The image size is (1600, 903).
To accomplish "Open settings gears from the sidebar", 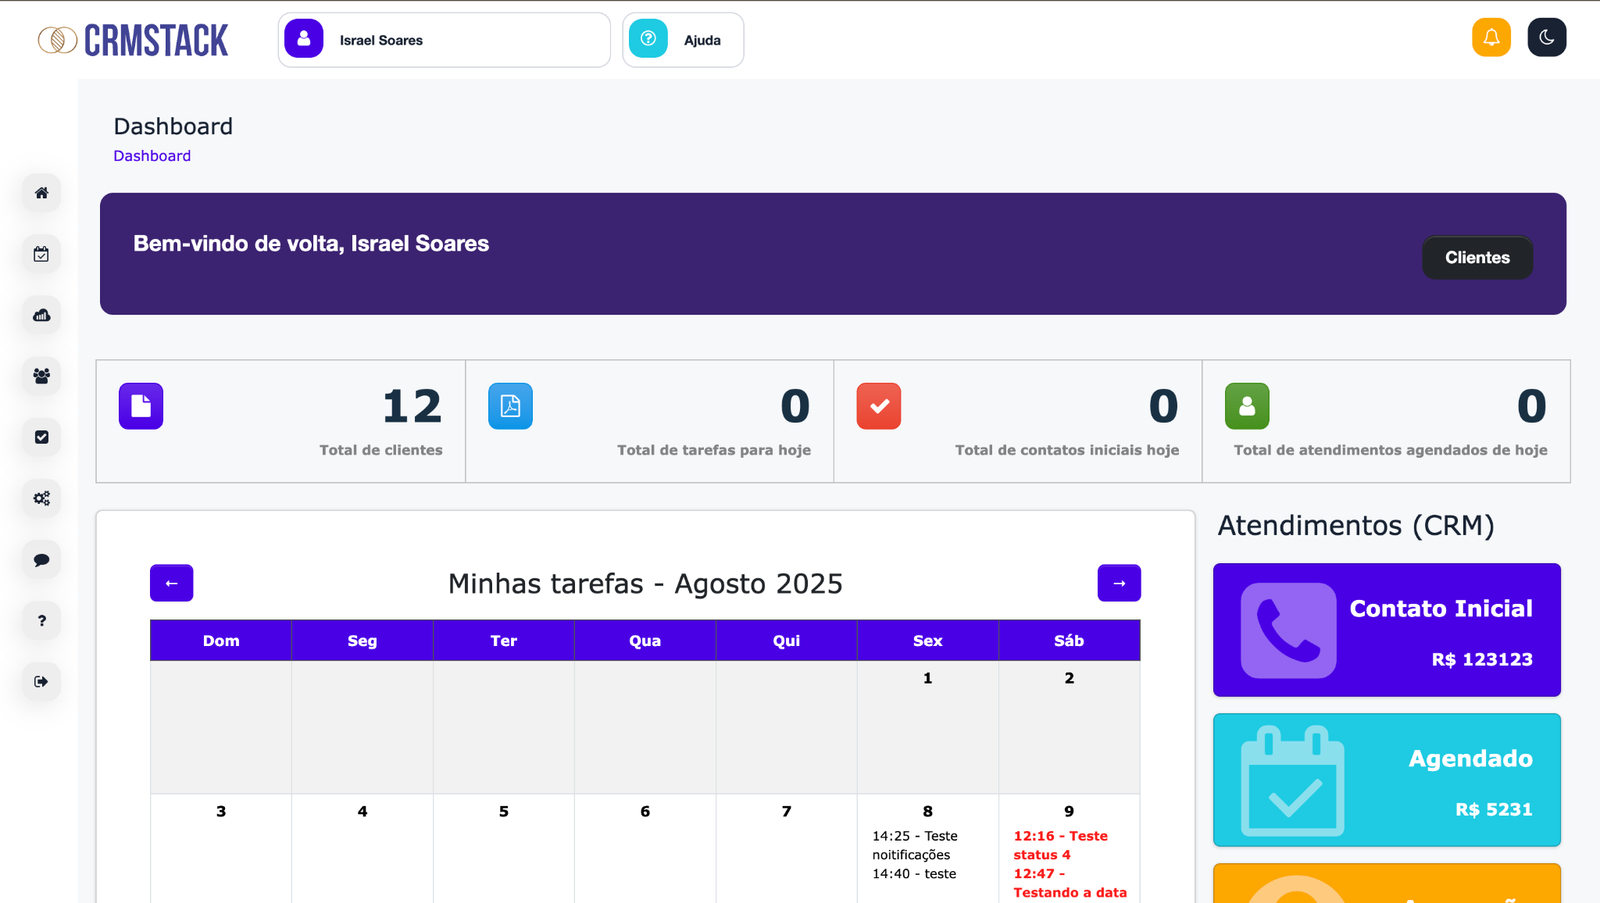I will [40, 498].
